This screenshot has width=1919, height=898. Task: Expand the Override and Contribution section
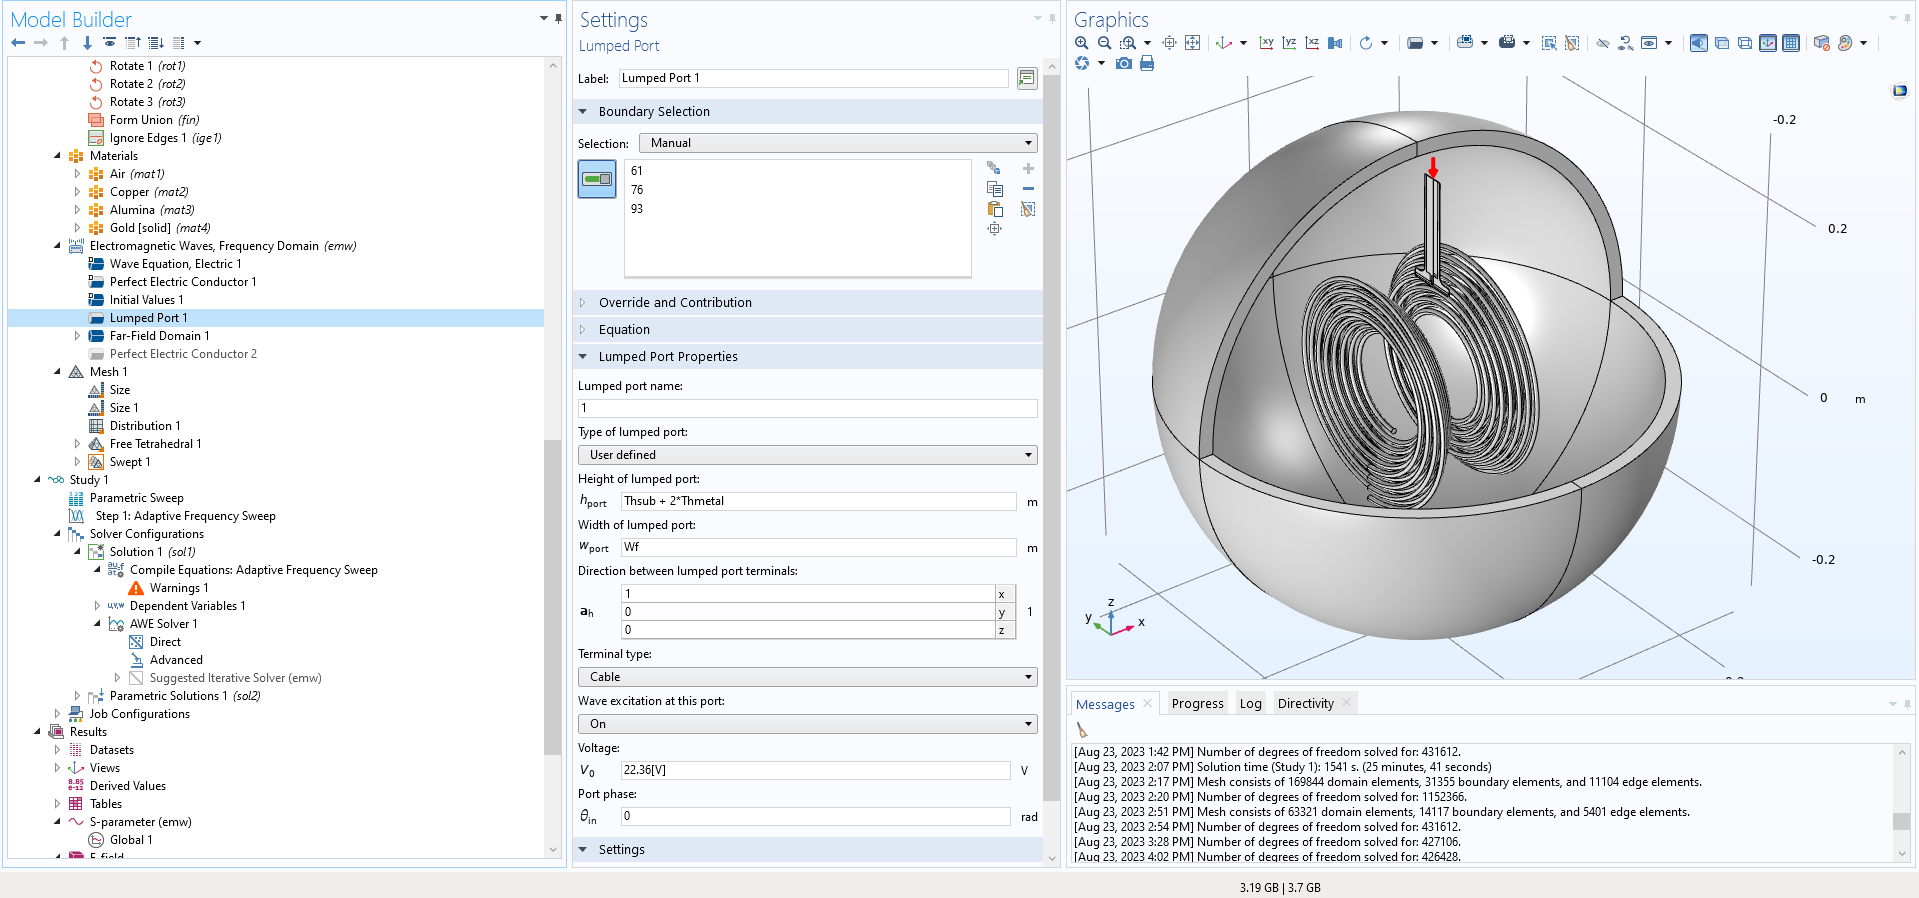[x=675, y=302]
